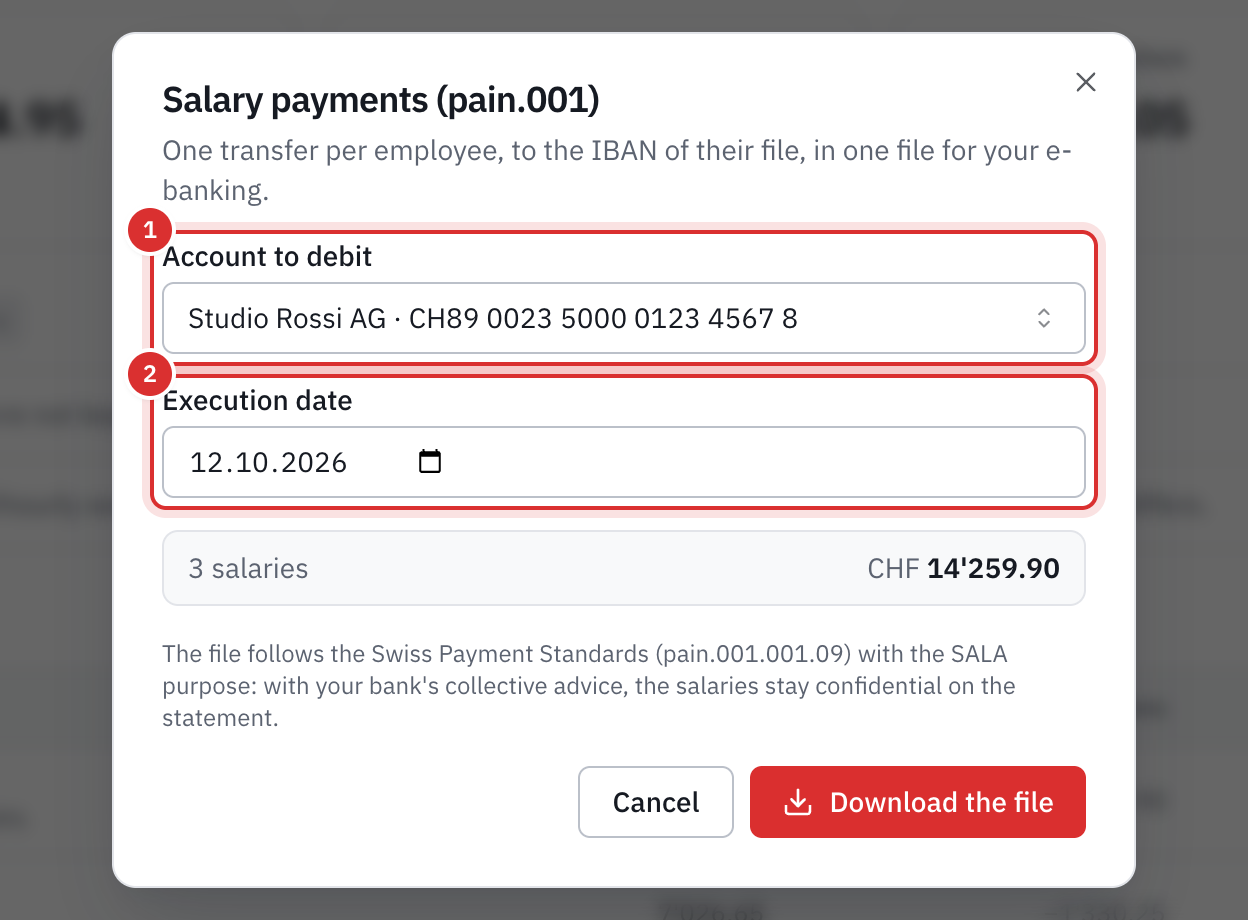Click the Execution date field showing 12.10.2026
Screen dimensions: 1248x920
pyautogui.click(x=624, y=462)
